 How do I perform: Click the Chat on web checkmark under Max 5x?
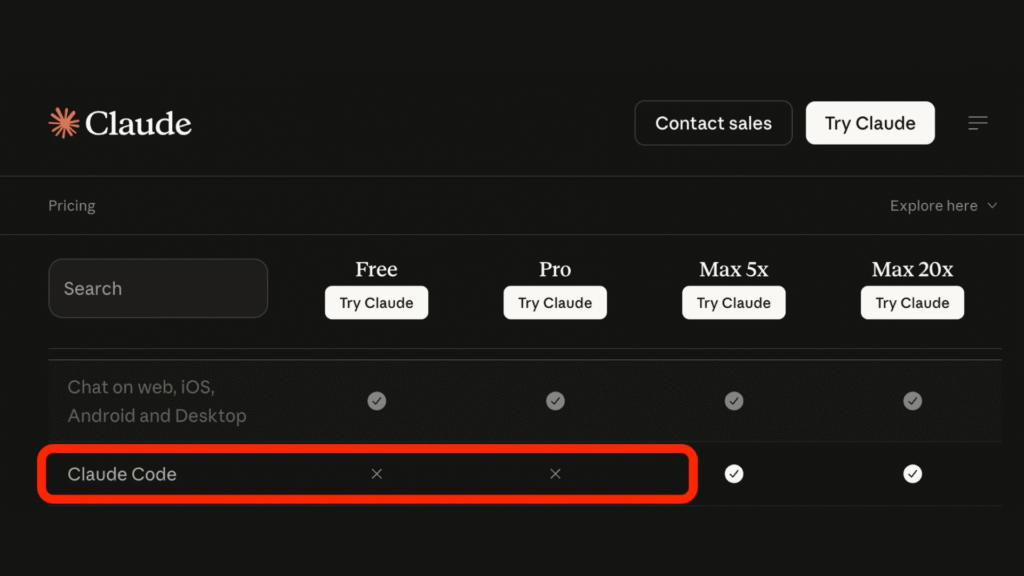coord(734,401)
